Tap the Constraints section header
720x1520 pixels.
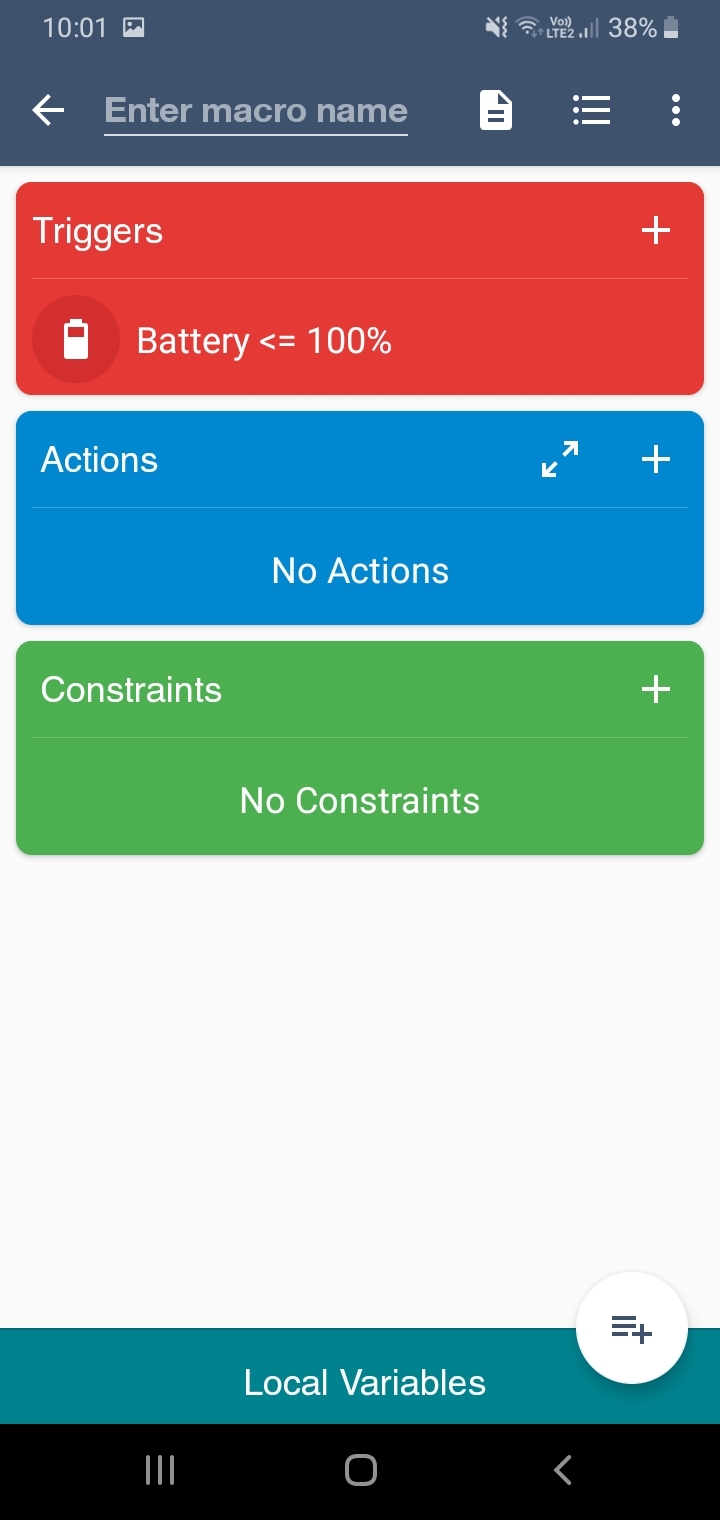coord(131,690)
